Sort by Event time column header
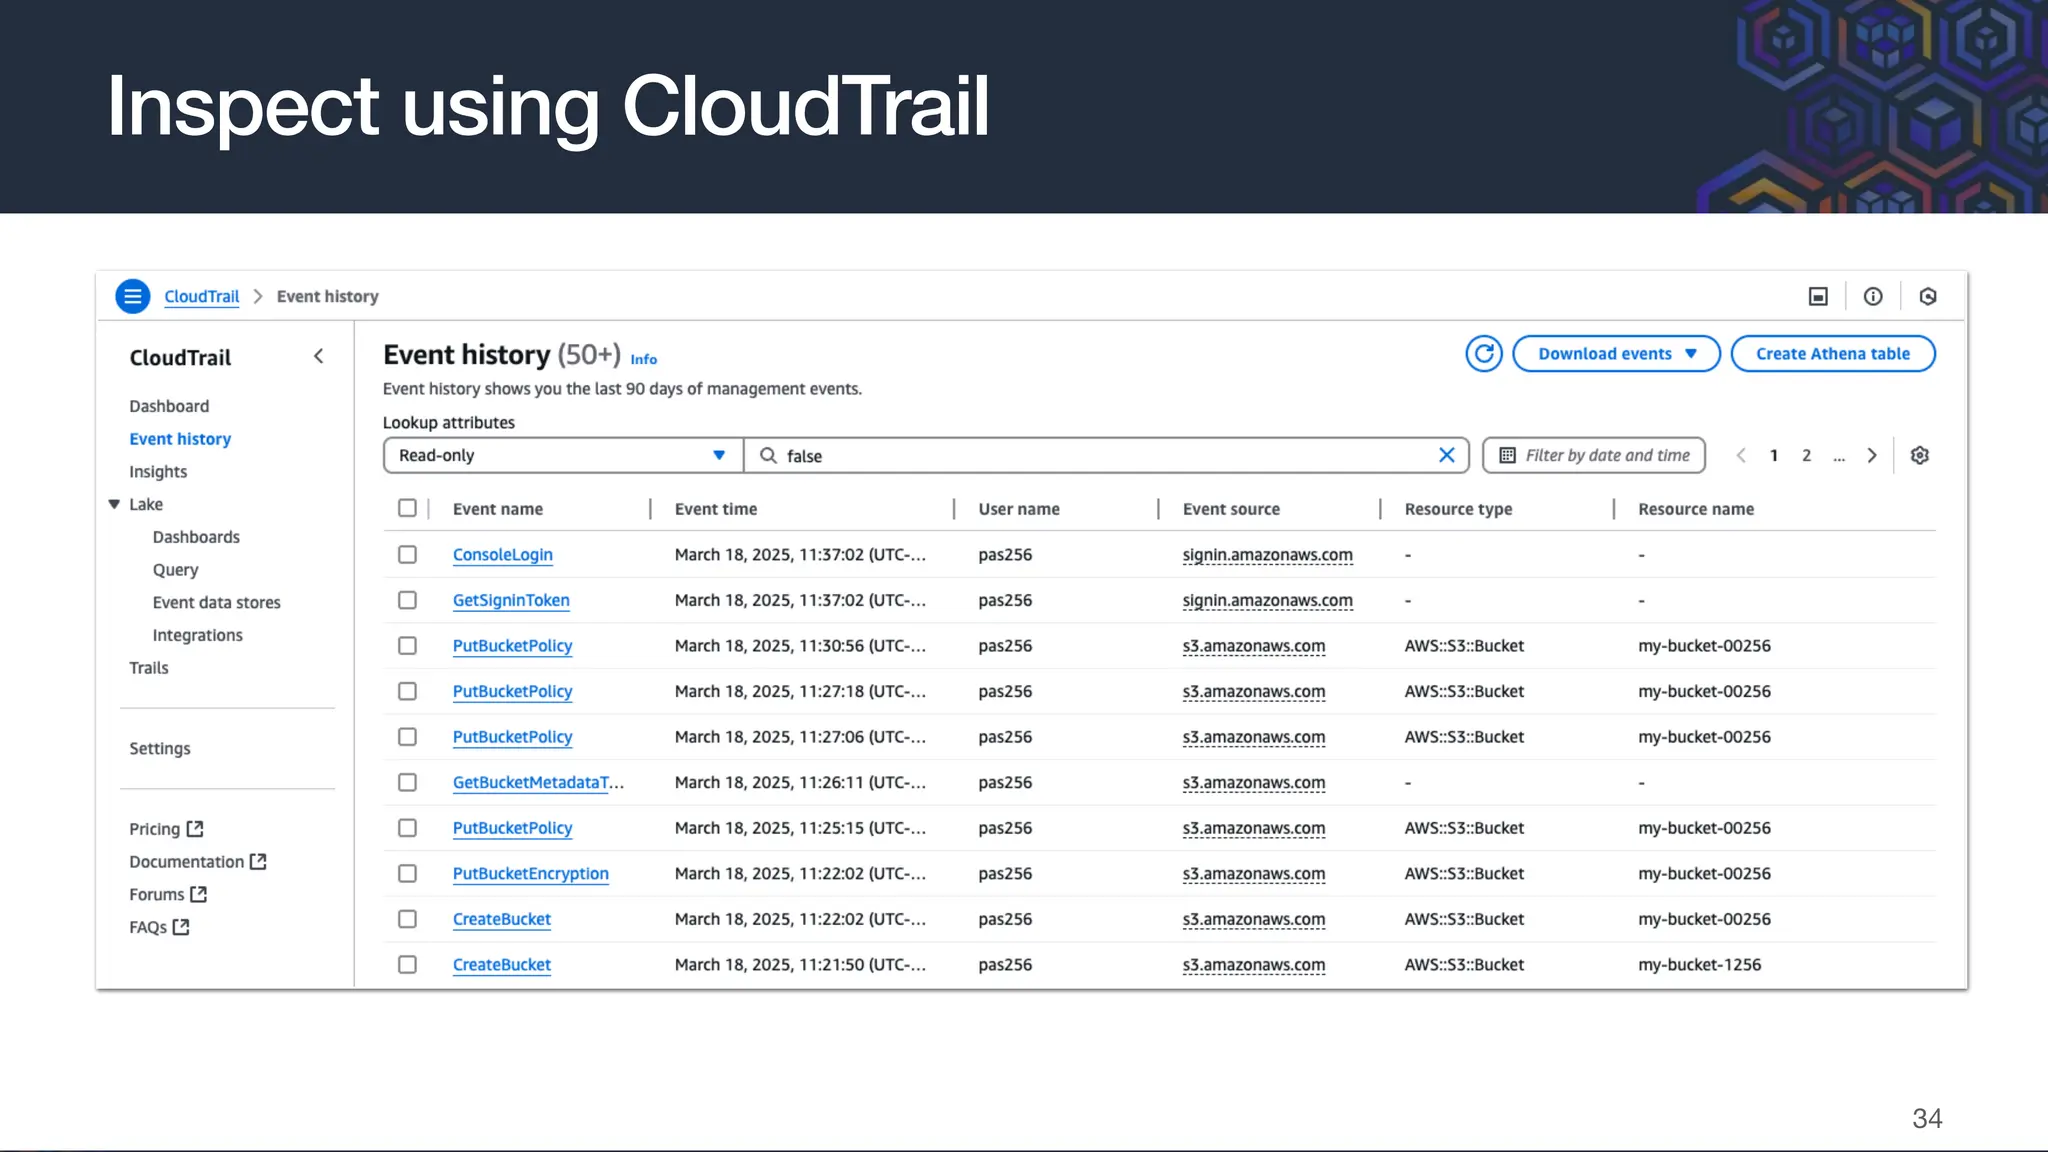The image size is (2048, 1152). pyautogui.click(x=716, y=508)
